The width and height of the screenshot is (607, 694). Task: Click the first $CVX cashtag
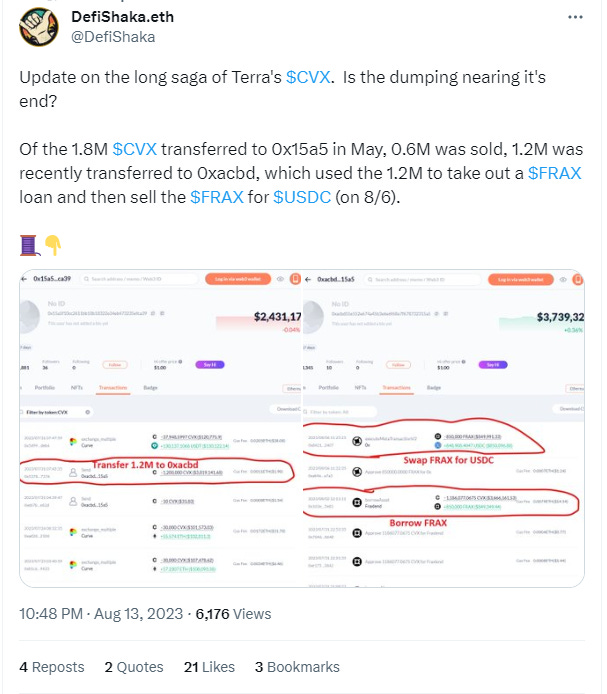tap(308, 77)
